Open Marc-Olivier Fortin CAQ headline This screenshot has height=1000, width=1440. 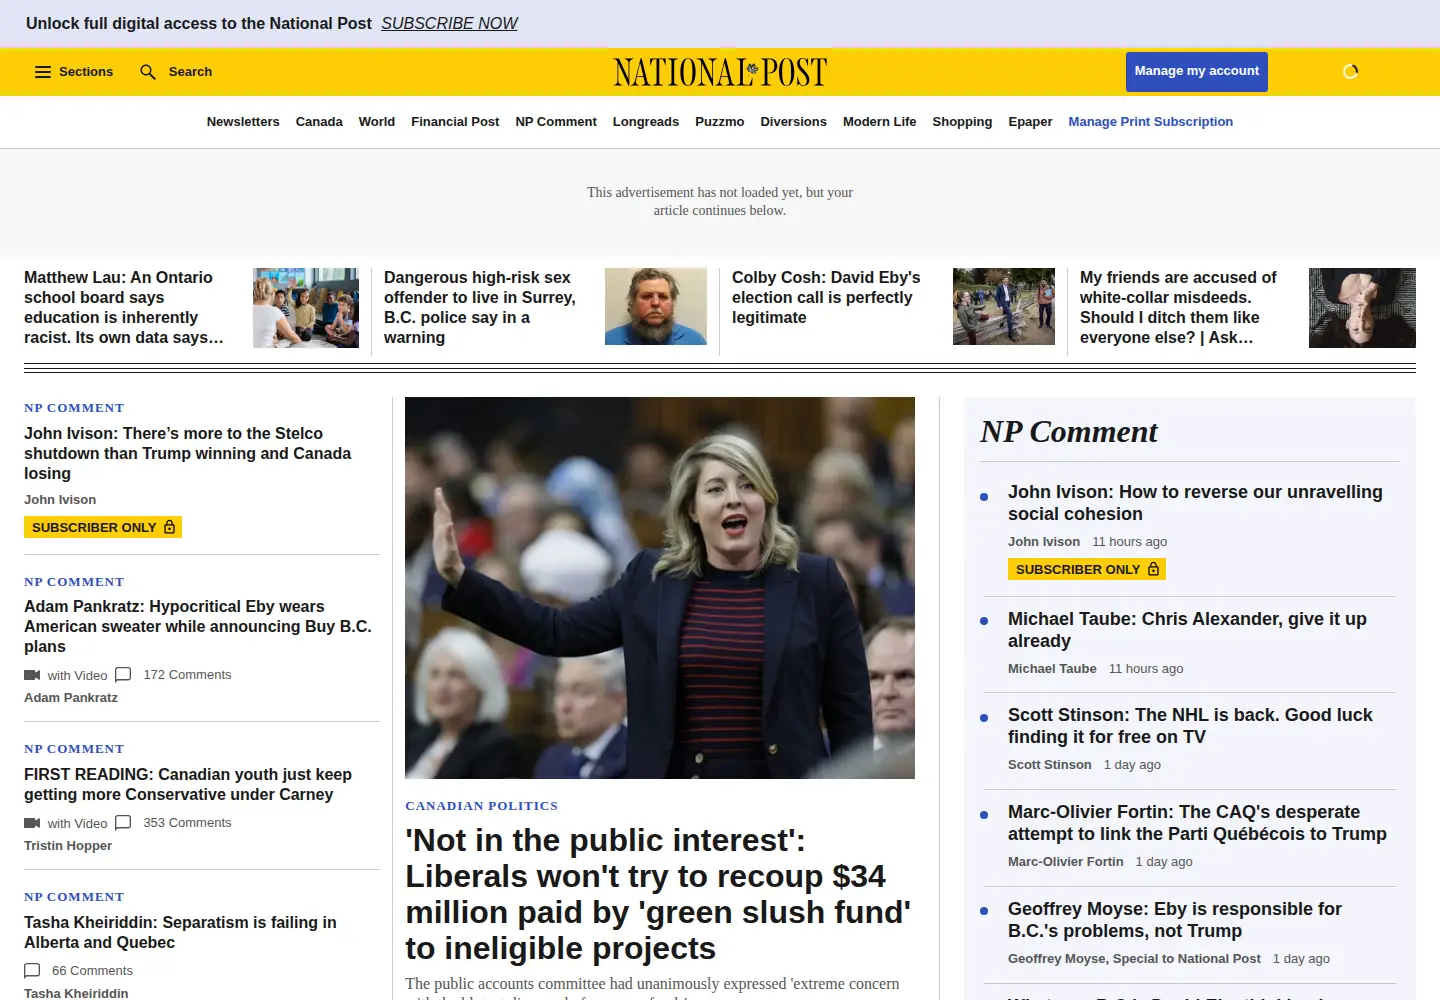[x=1197, y=823]
